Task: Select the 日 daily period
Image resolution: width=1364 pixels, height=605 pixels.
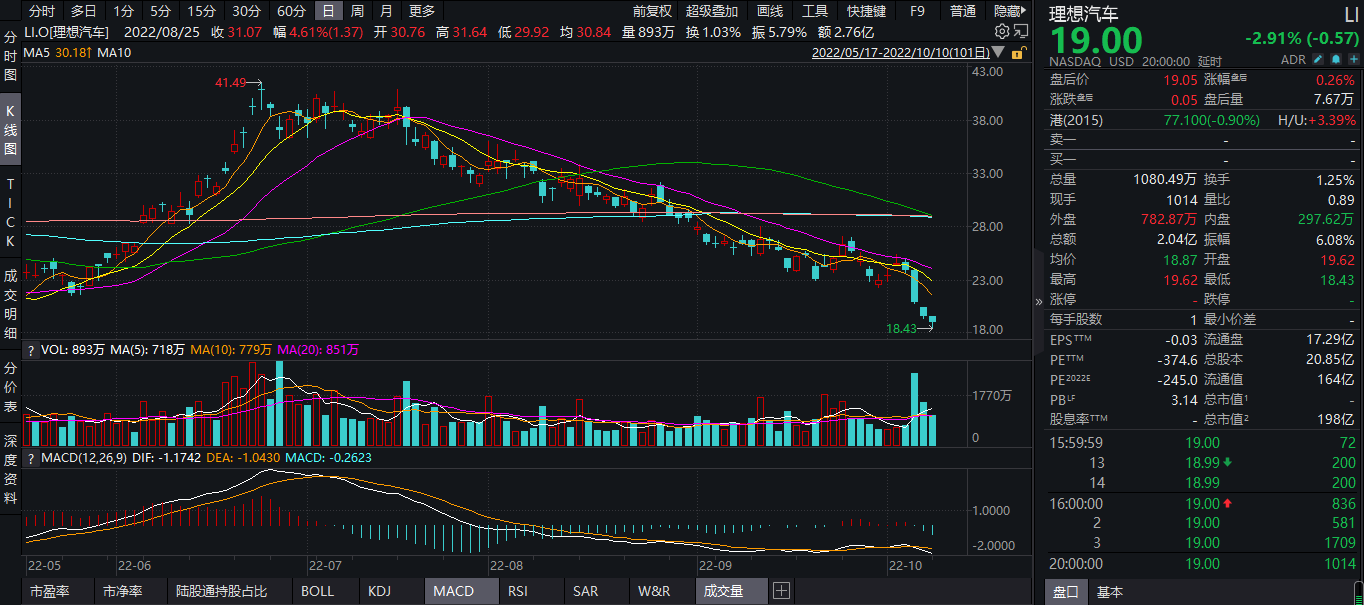Action: coord(328,11)
